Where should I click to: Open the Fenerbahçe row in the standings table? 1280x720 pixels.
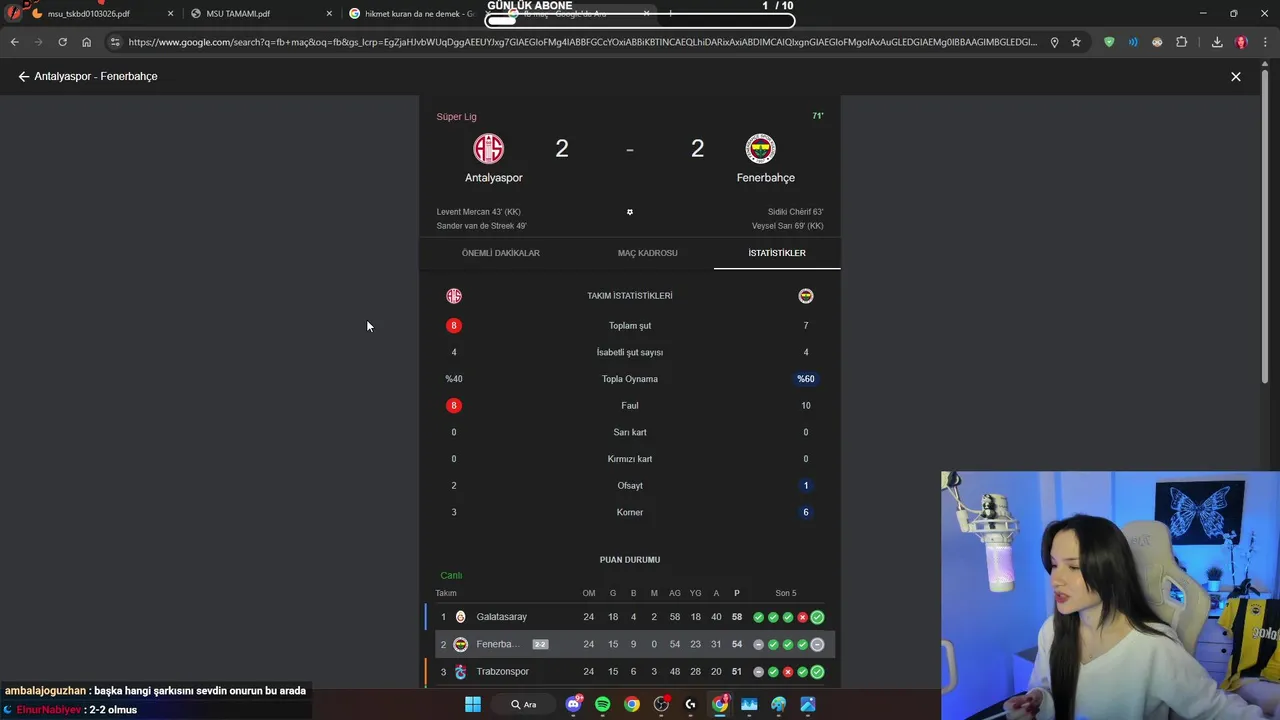(x=630, y=644)
